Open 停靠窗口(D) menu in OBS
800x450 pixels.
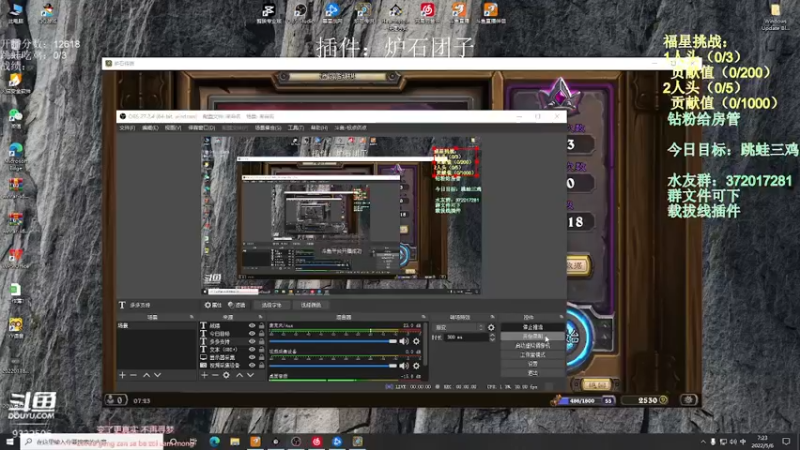202,128
